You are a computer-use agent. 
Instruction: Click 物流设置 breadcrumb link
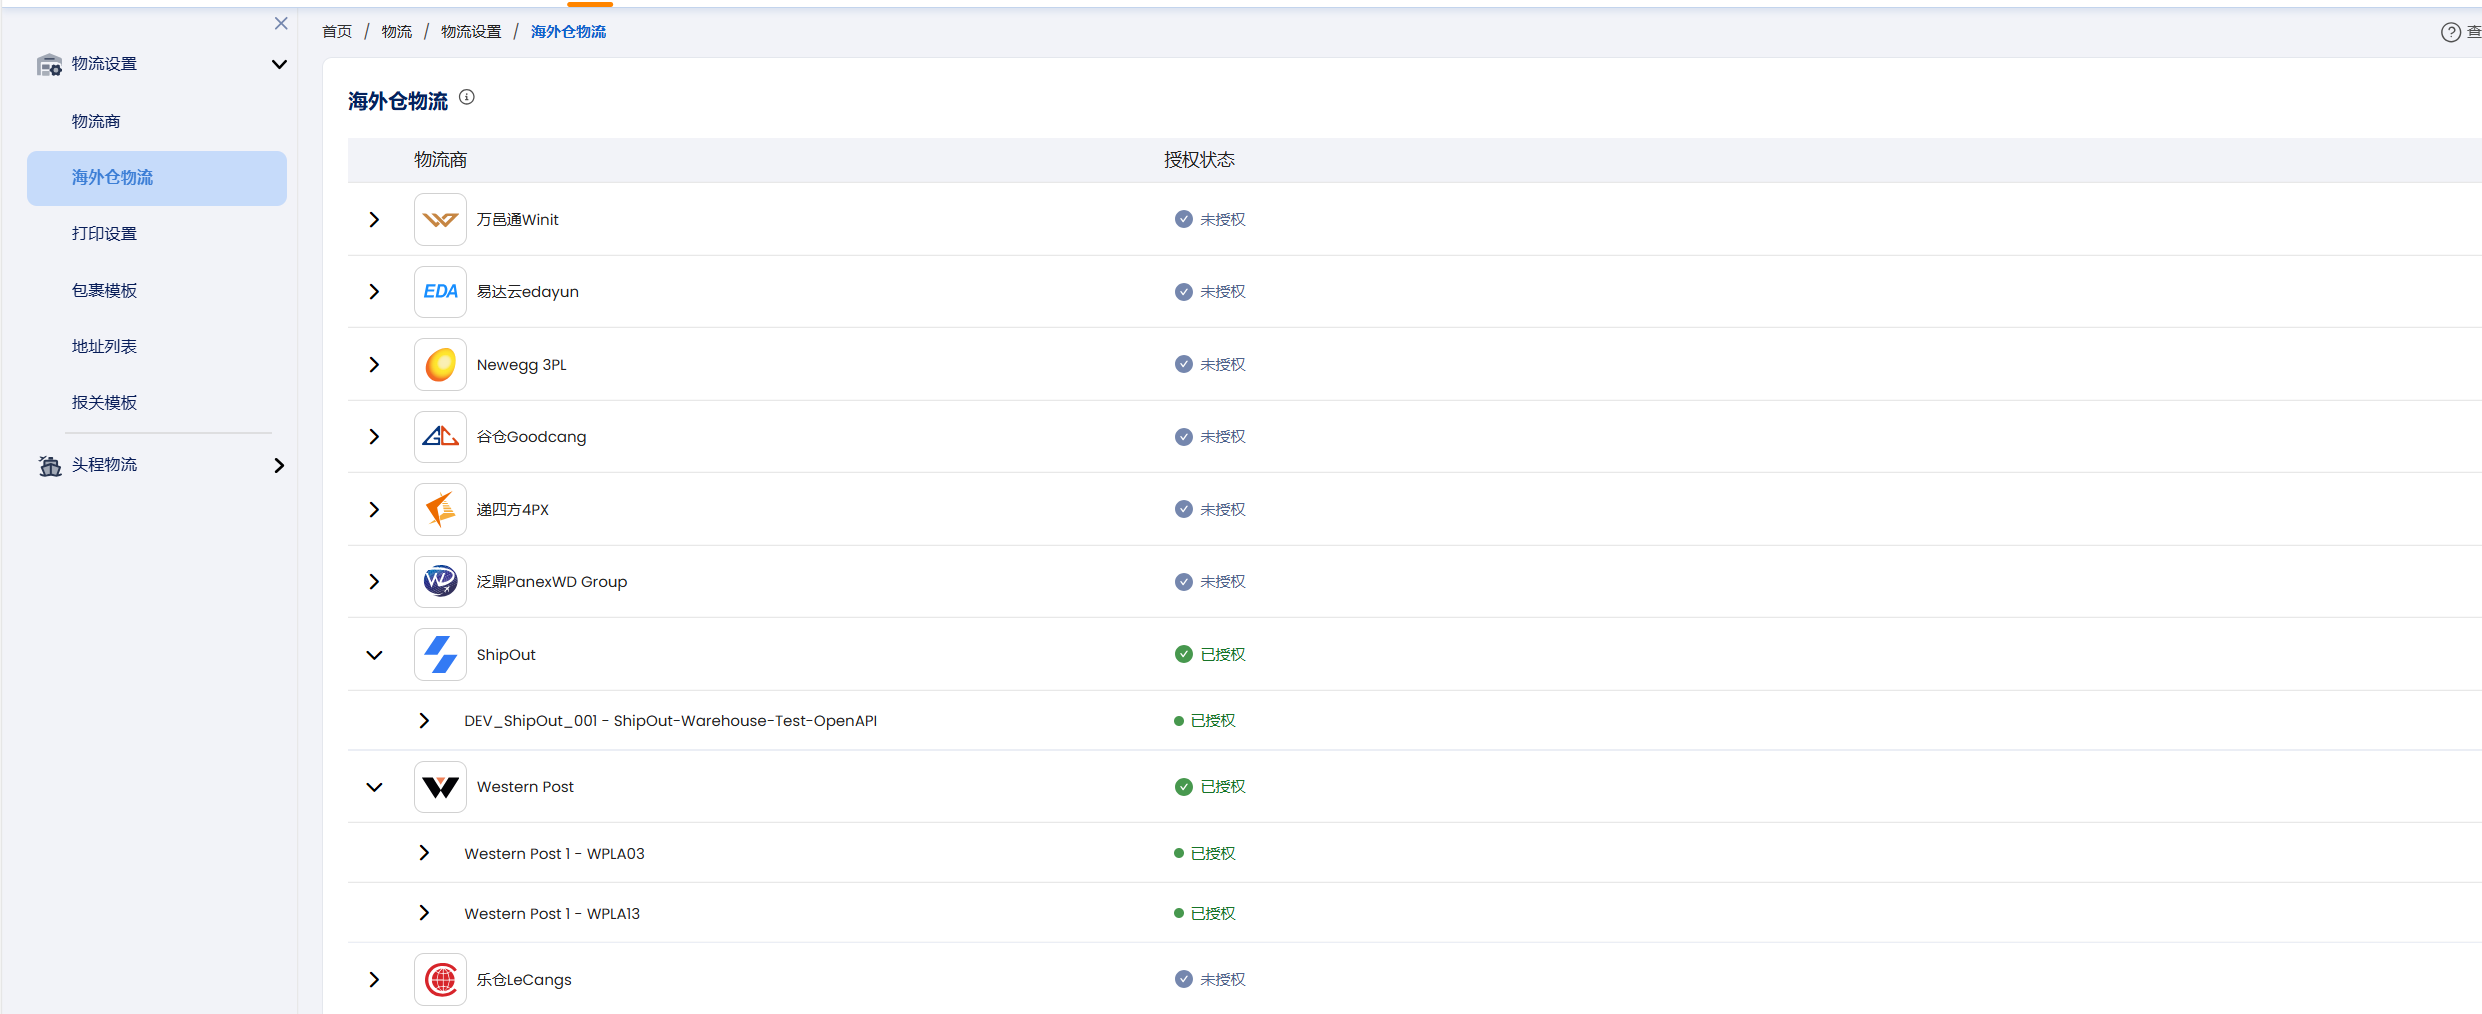(x=471, y=32)
